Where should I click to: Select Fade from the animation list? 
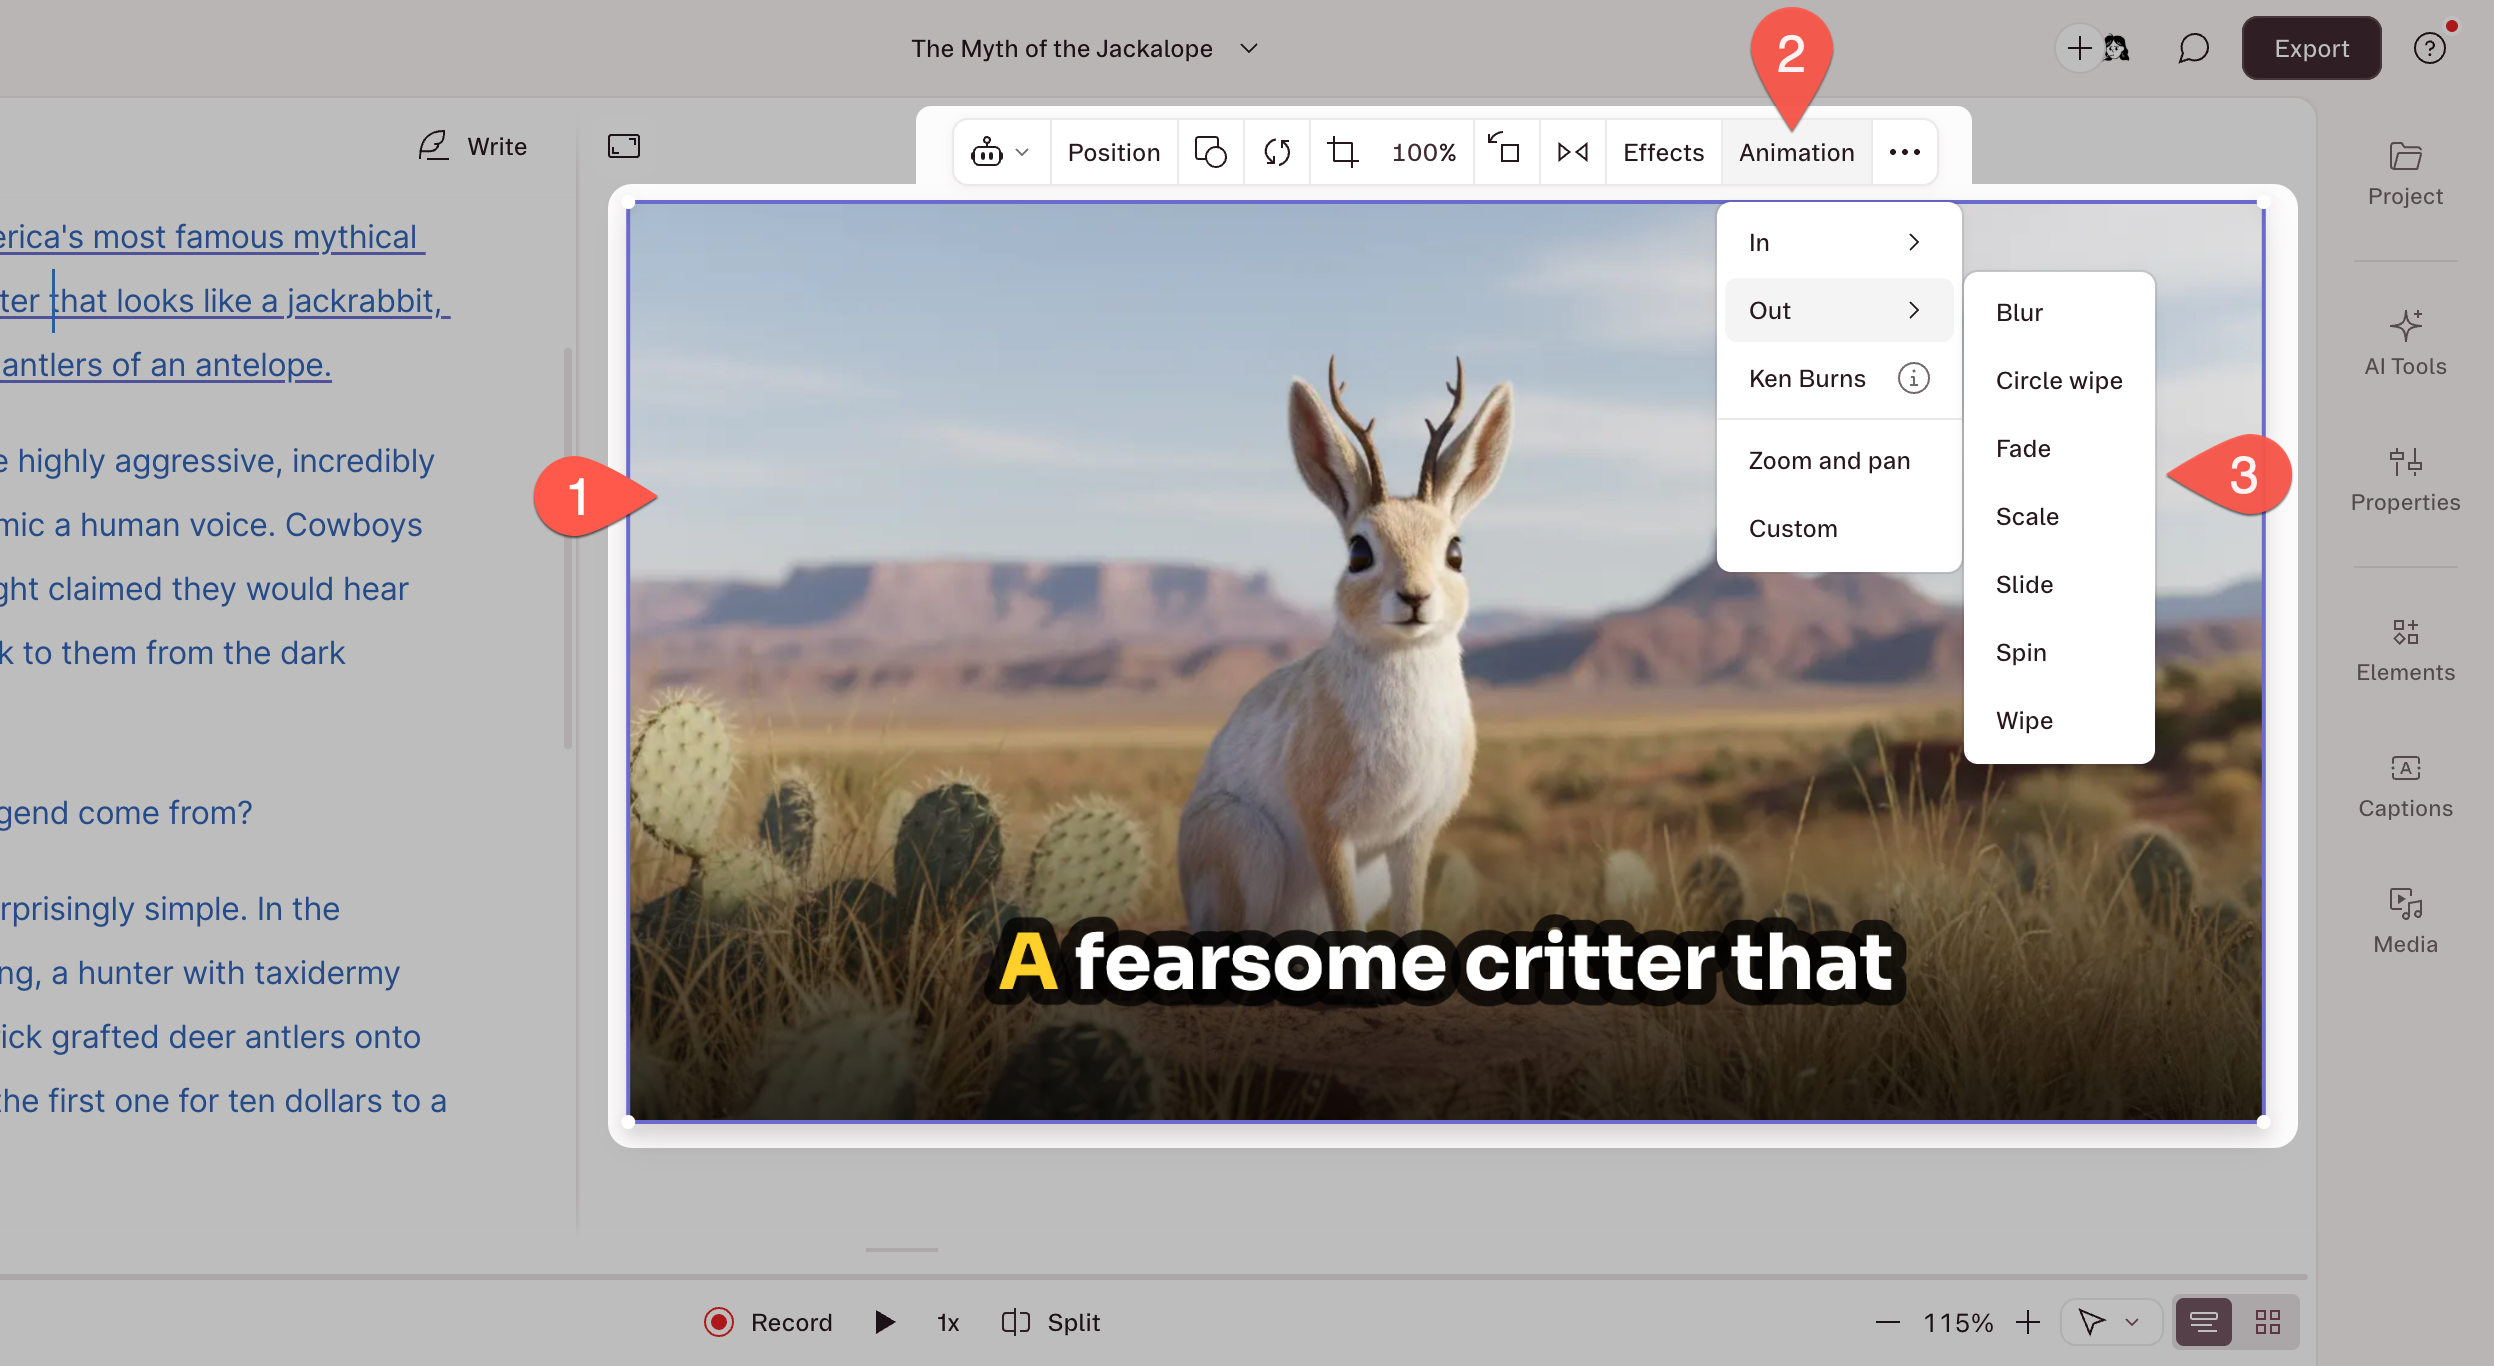click(2022, 448)
